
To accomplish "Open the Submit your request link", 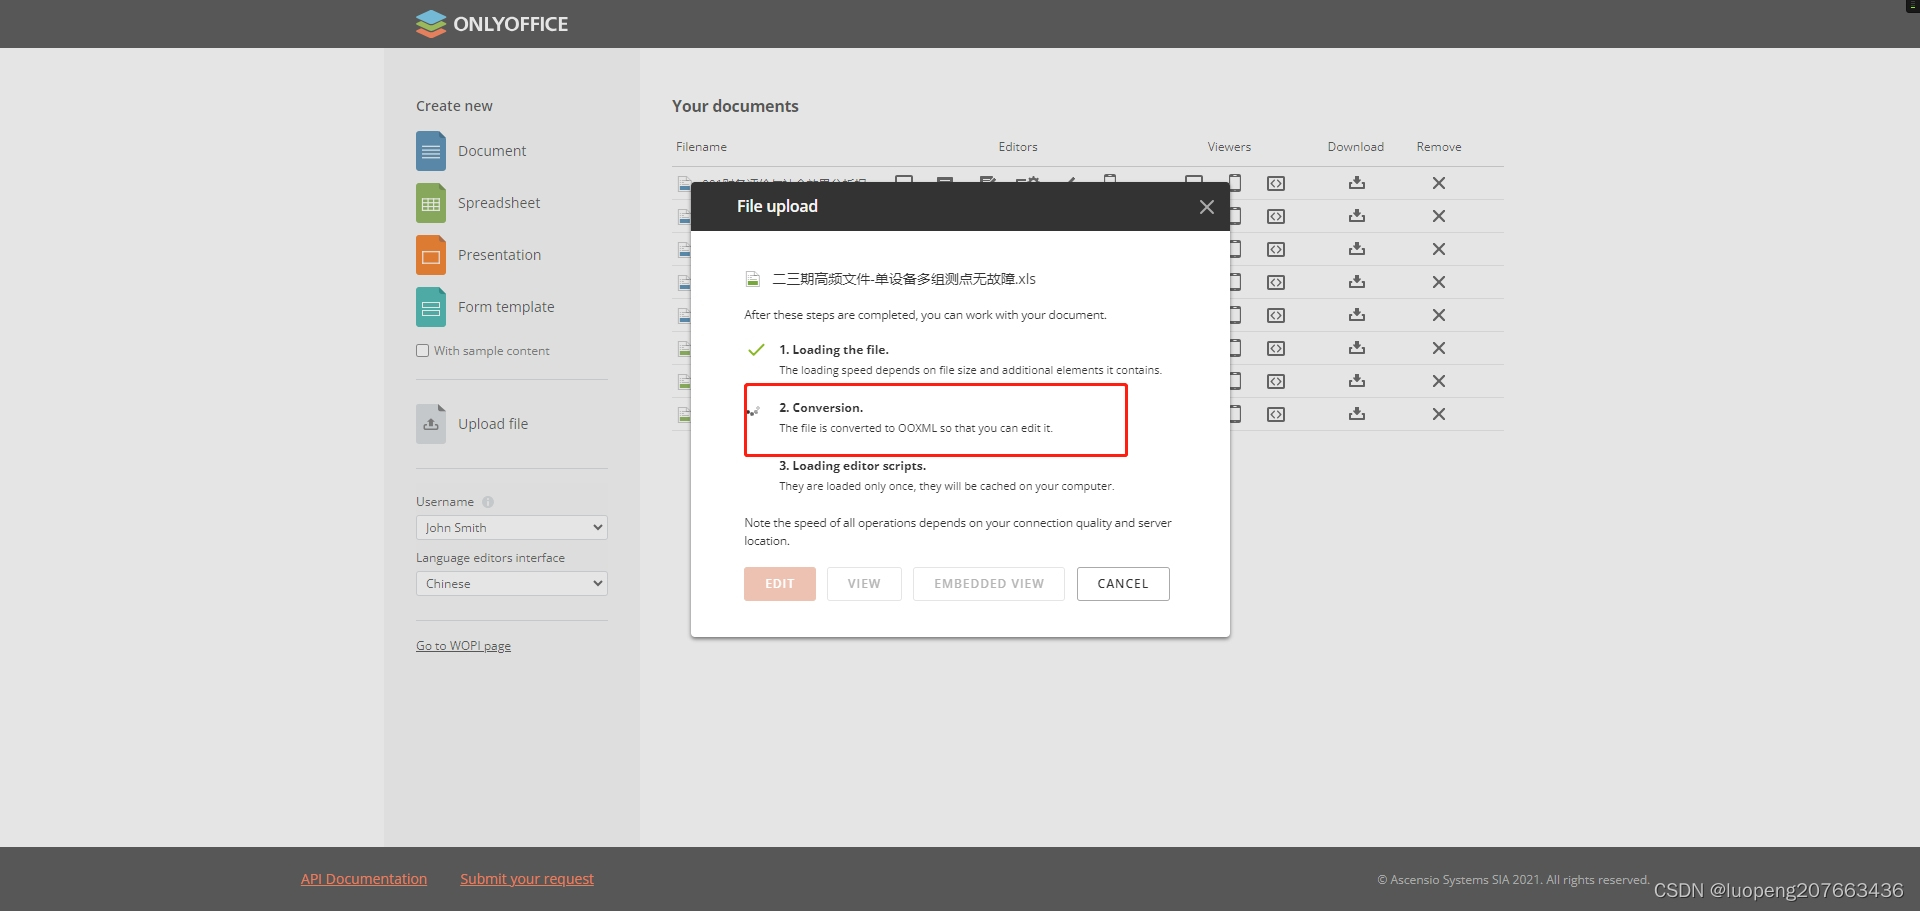I will (x=527, y=879).
